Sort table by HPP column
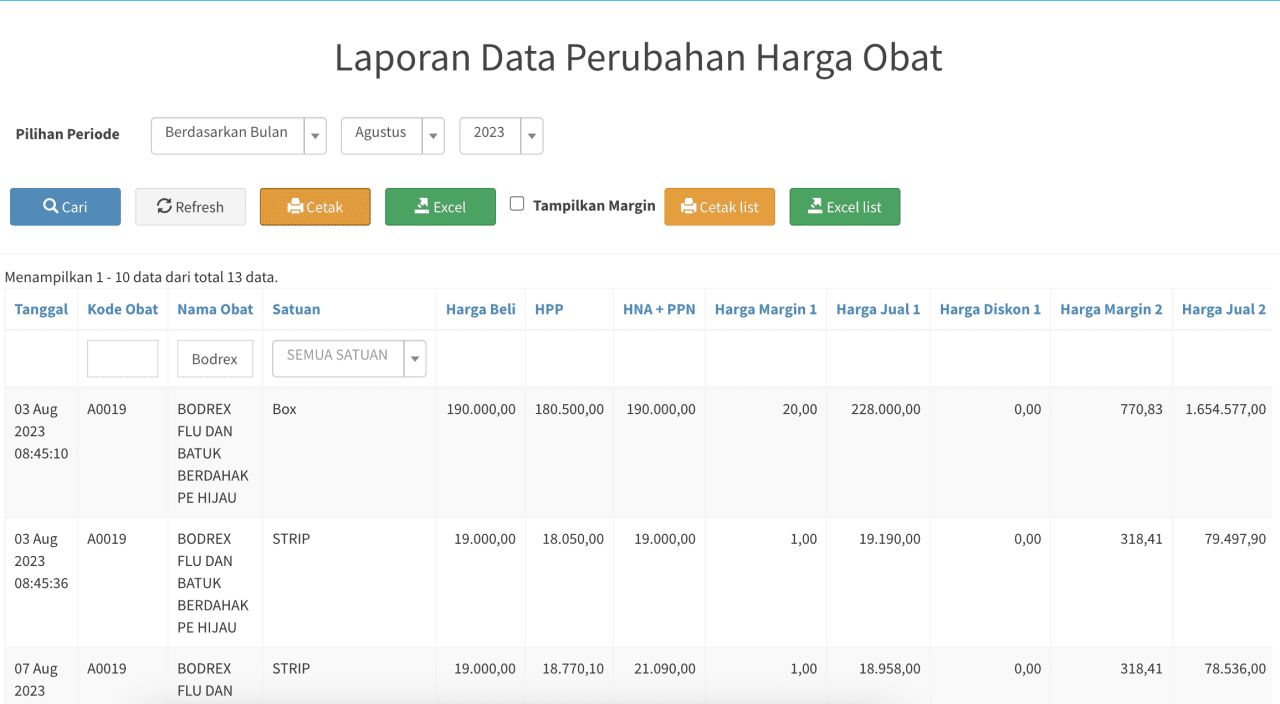1280x704 pixels. 549,309
